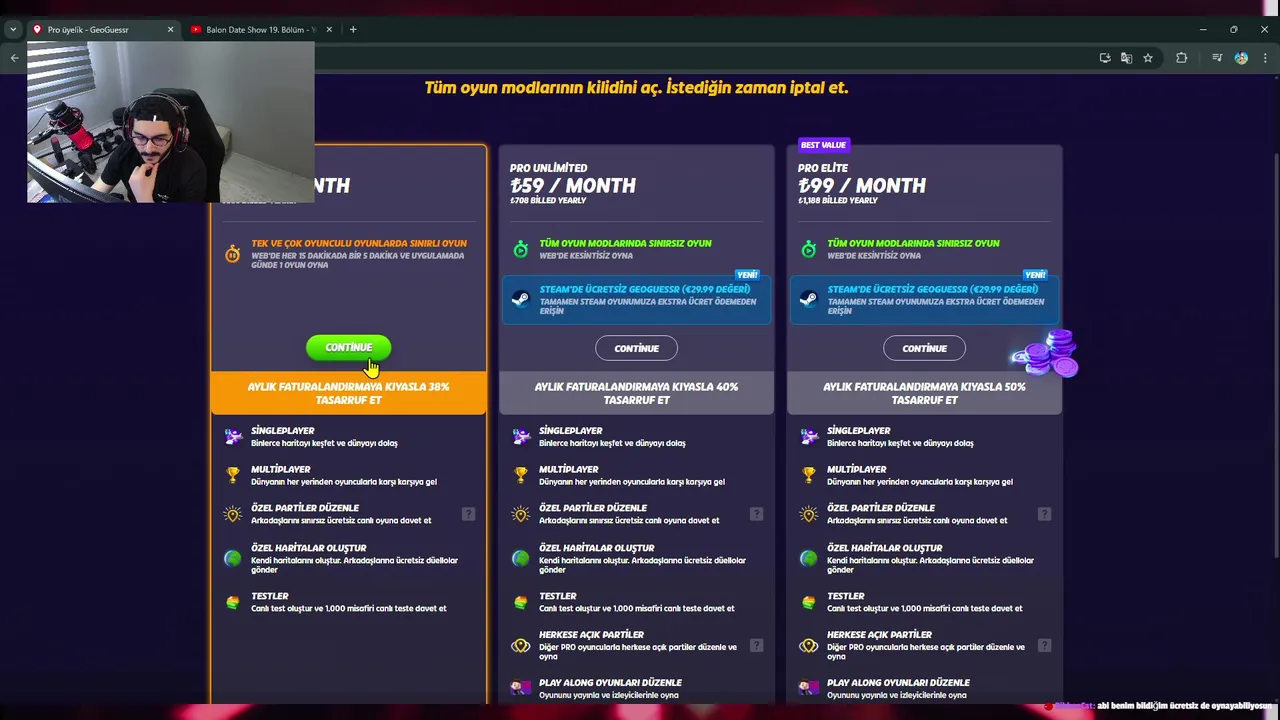Click the ₺99 / MONTH price text
The height and width of the screenshot is (720, 1280).
pos(862,186)
